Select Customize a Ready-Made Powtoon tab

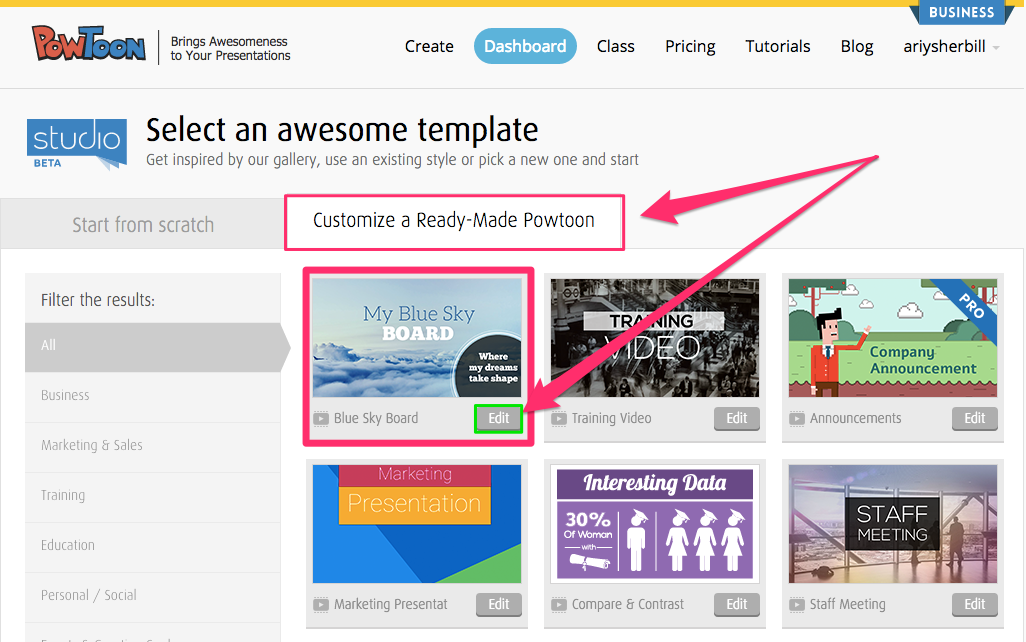point(454,221)
